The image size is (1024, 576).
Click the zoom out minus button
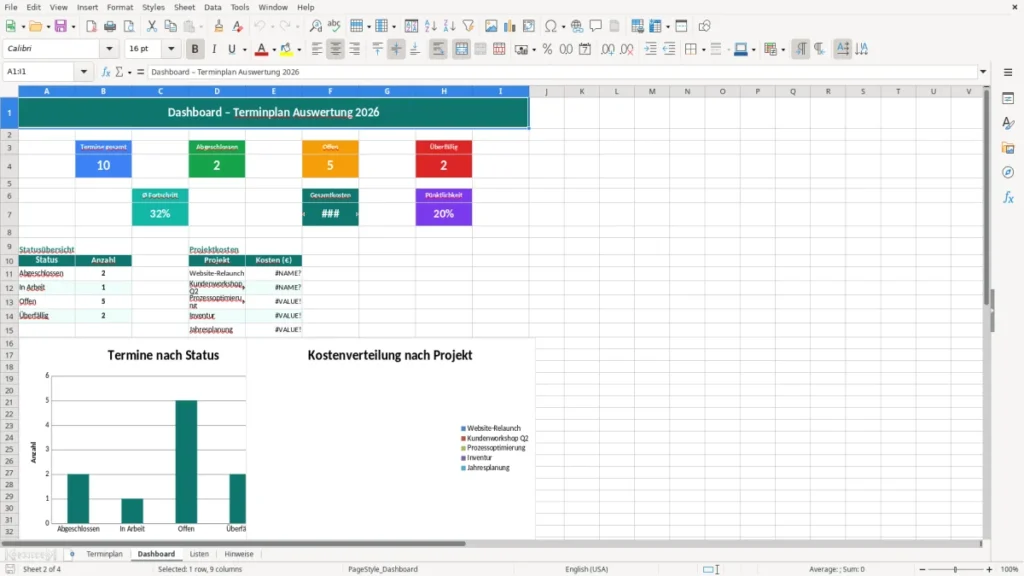[922, 569]
